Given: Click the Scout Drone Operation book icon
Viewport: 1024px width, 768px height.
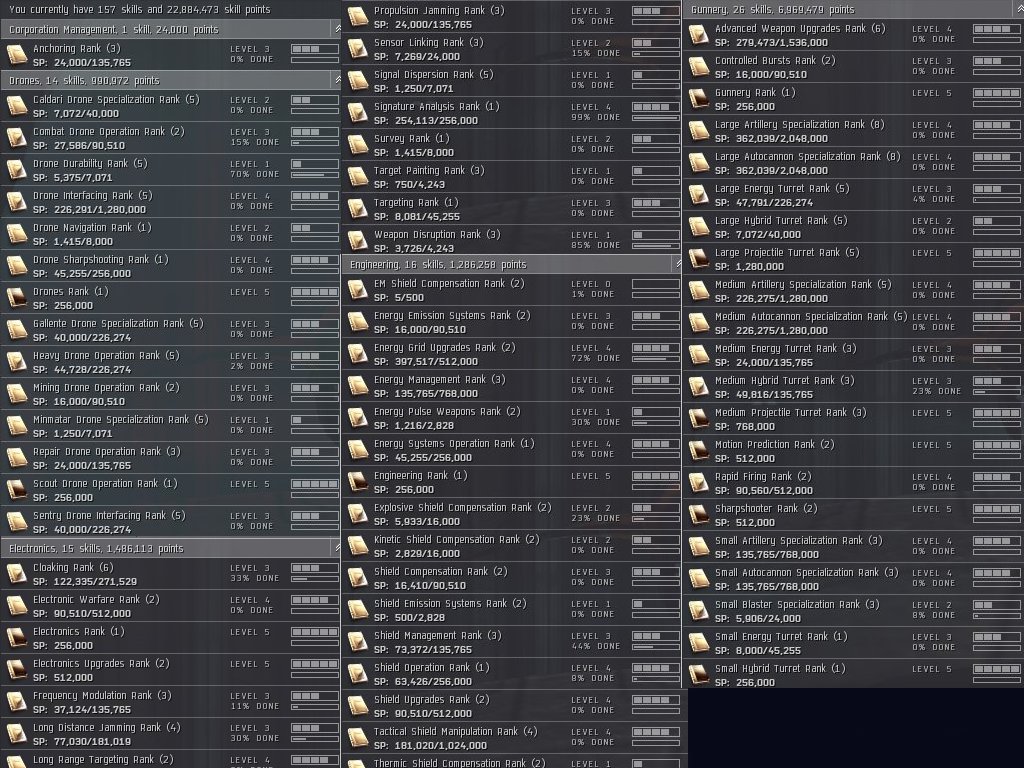Looking at the screenshot, I should 16,490.
